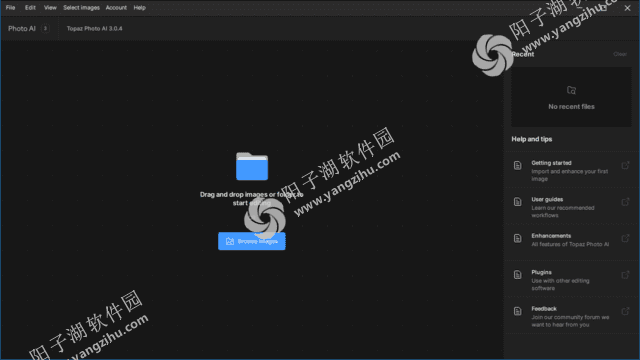This screenshot has height=360, width=640.
Task: Click the Plugins document icon
Action: click(518, 275)
